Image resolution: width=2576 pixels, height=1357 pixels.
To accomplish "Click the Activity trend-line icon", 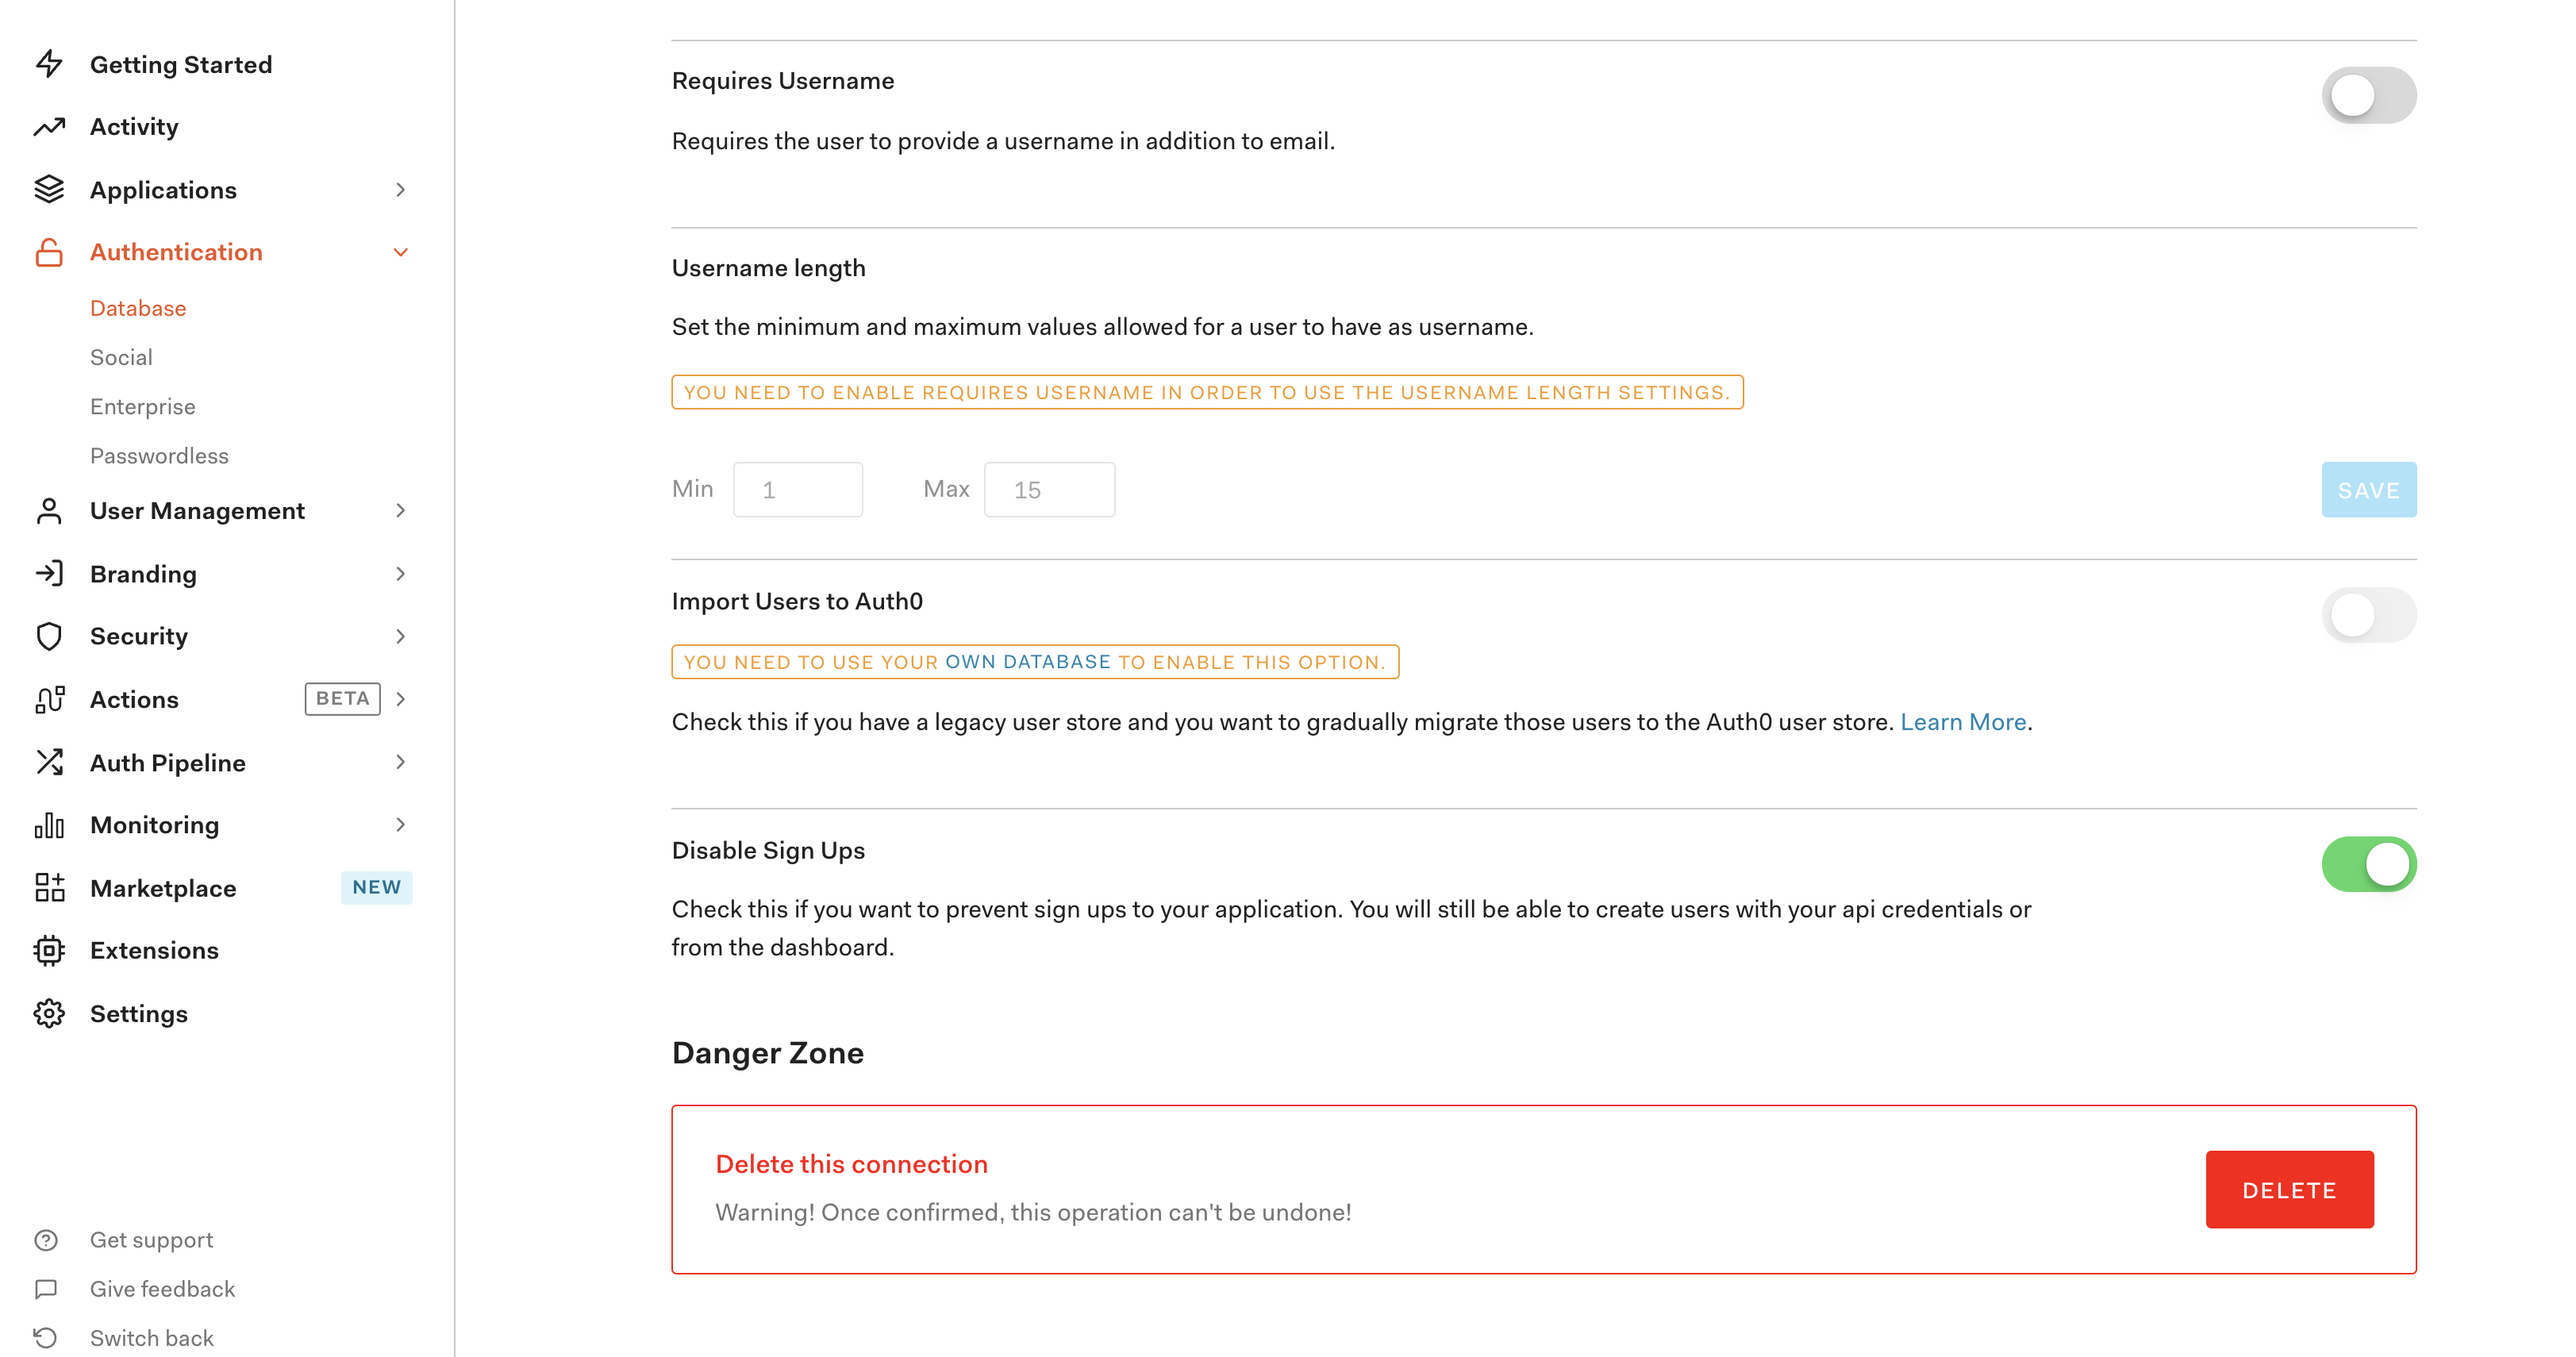I will pyautogui.click(x=49, y=127).
